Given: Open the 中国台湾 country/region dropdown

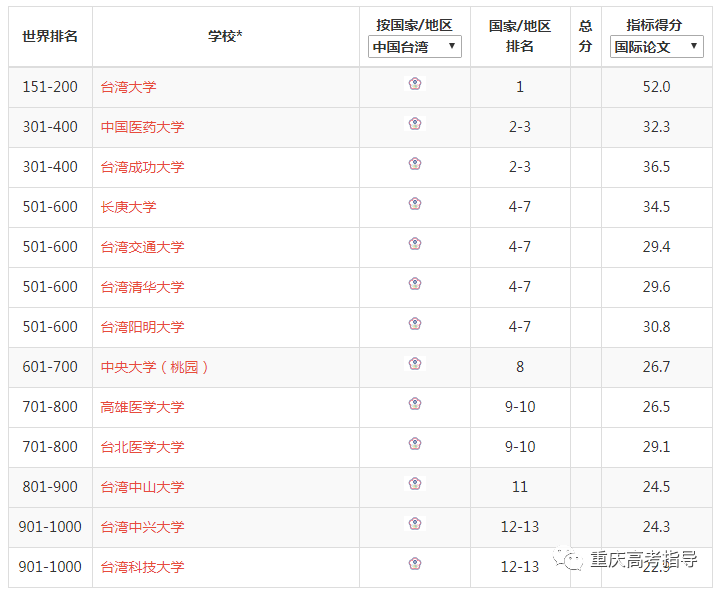Looking at the screenshot, I should [415, 46].
